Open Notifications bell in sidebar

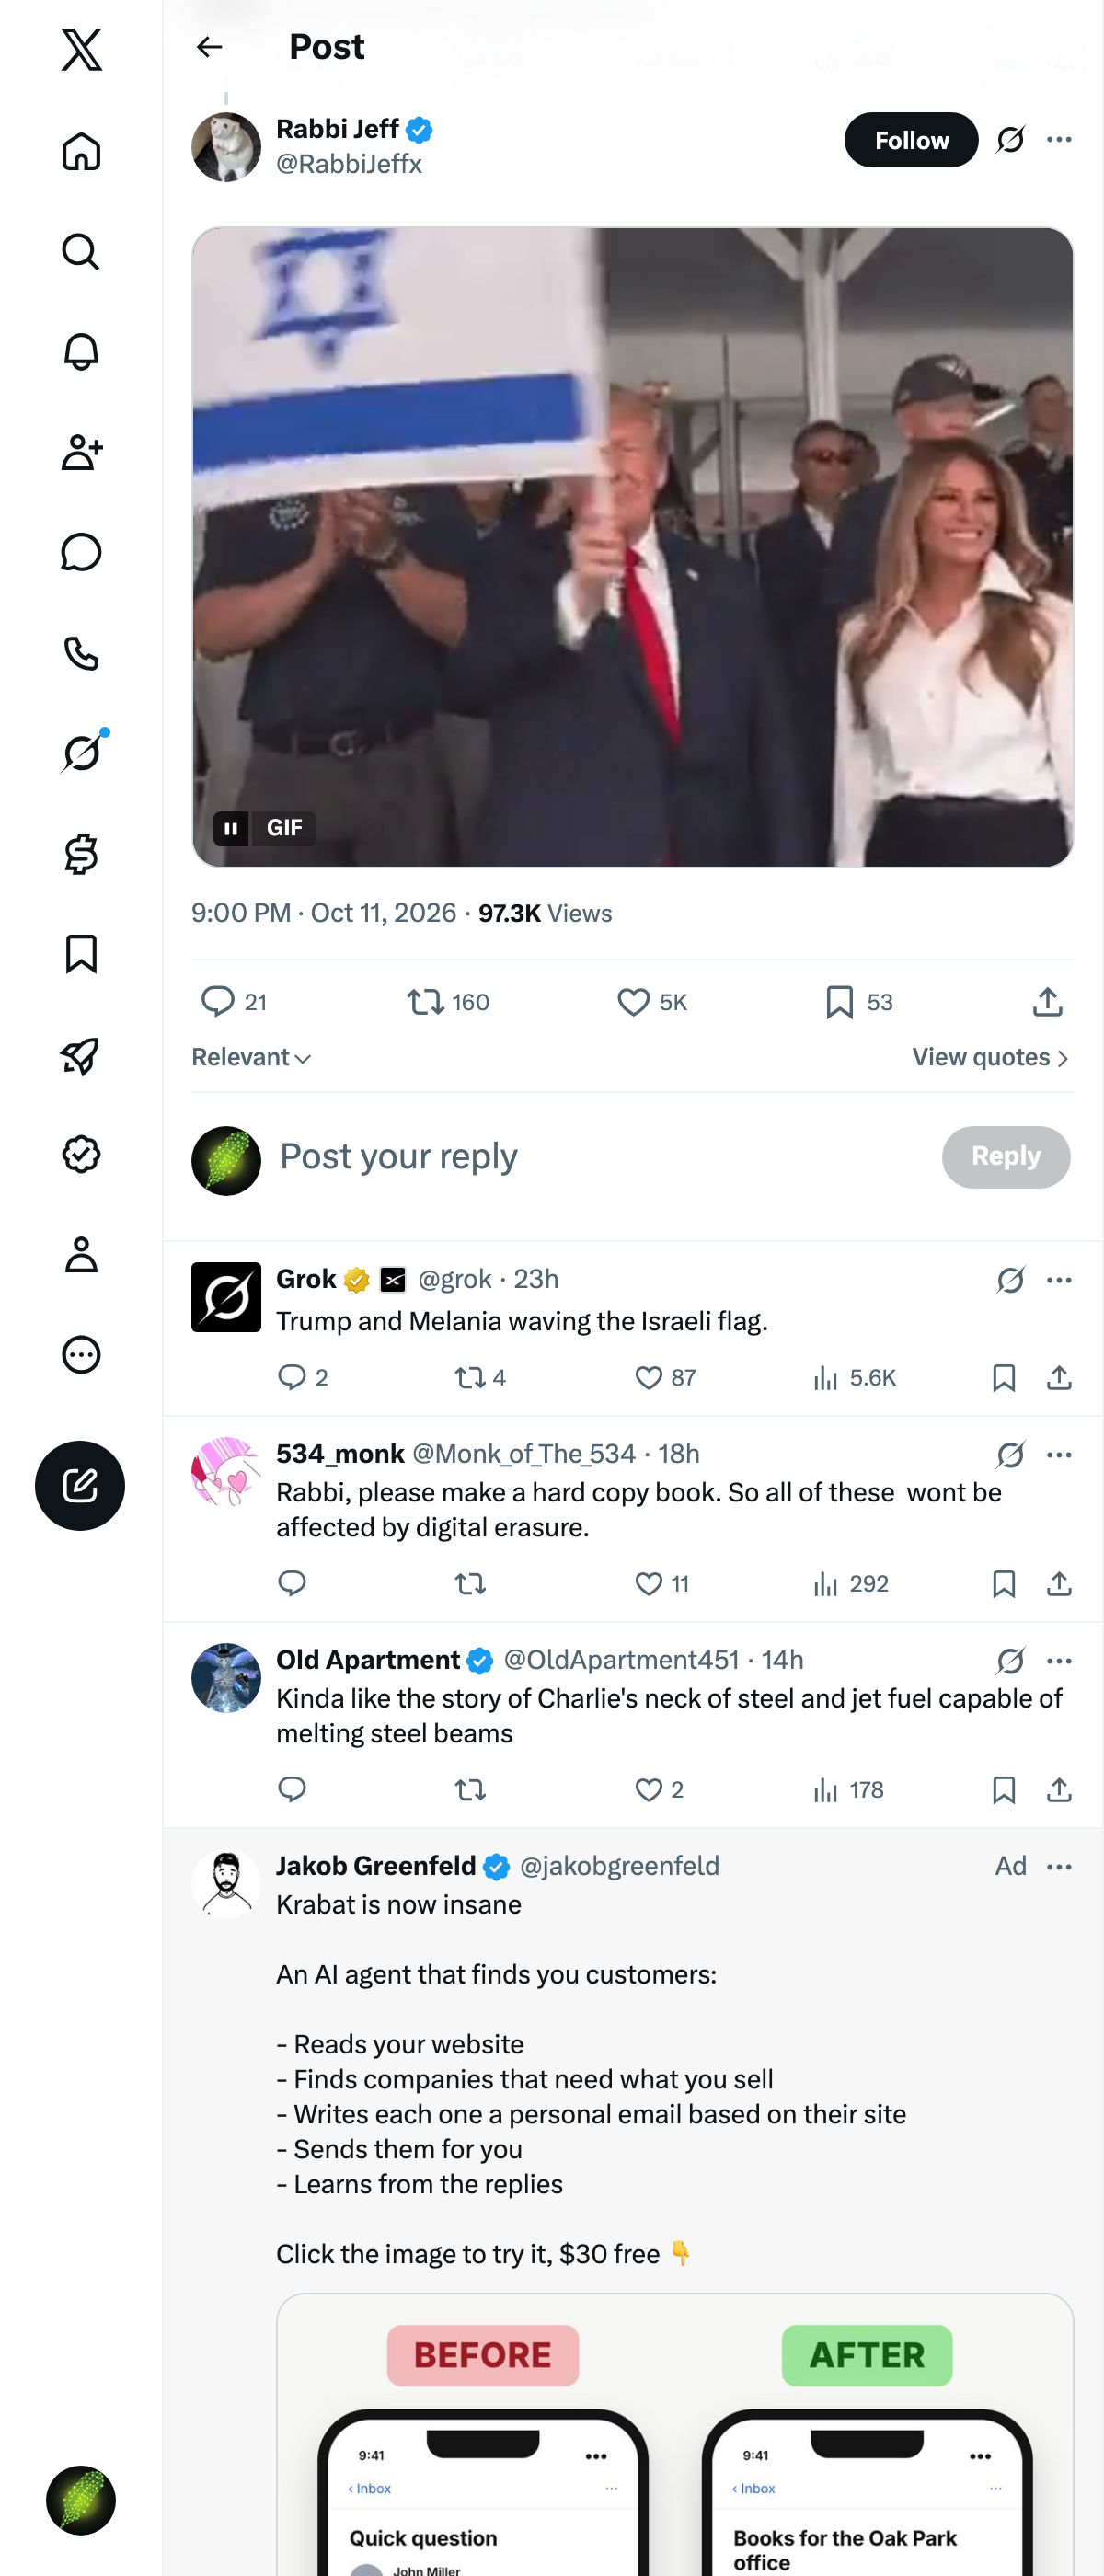(x=81, y=352)
